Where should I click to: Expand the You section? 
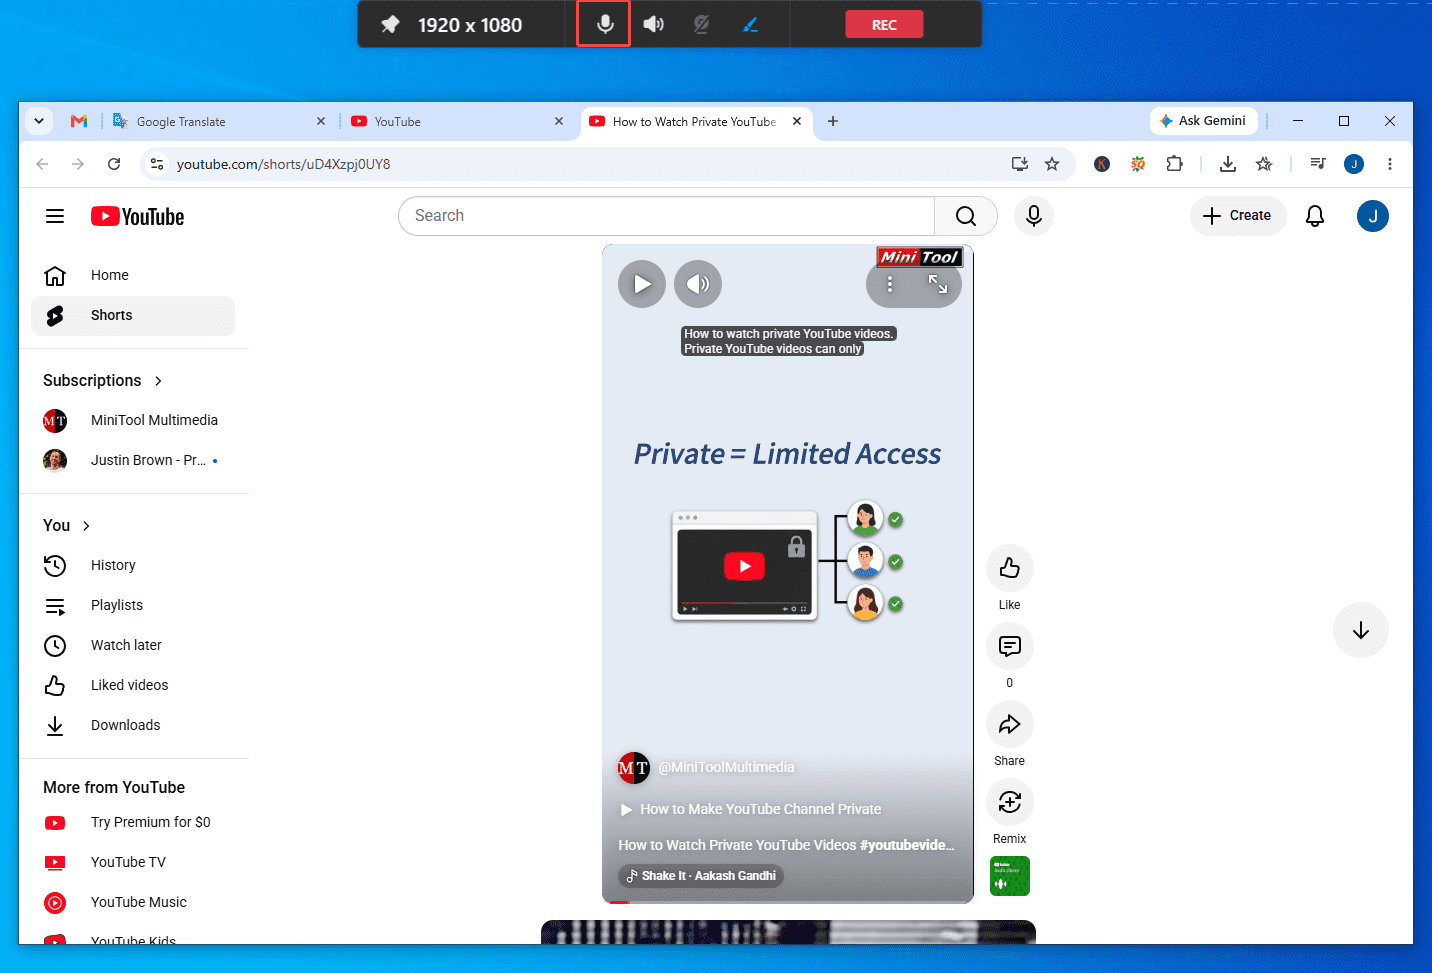[67, 525]
